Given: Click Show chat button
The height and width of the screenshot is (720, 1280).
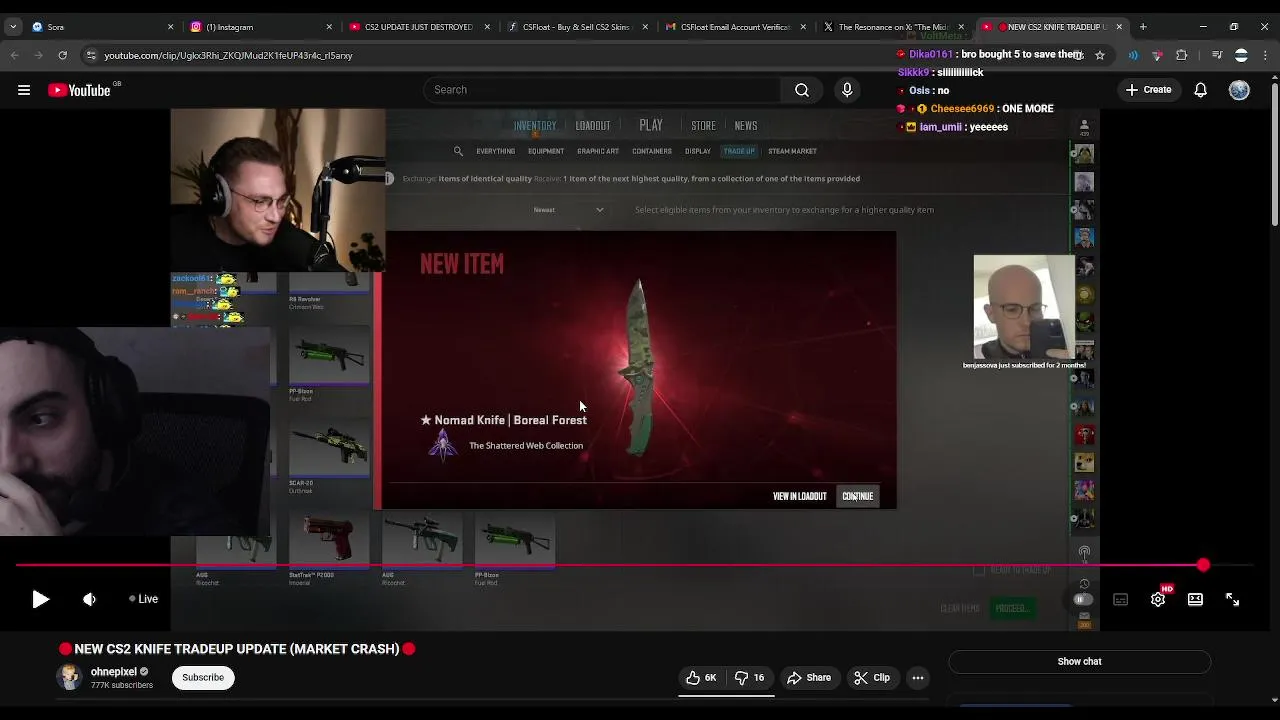Looking at the screenshot, I should (1079, 661).
